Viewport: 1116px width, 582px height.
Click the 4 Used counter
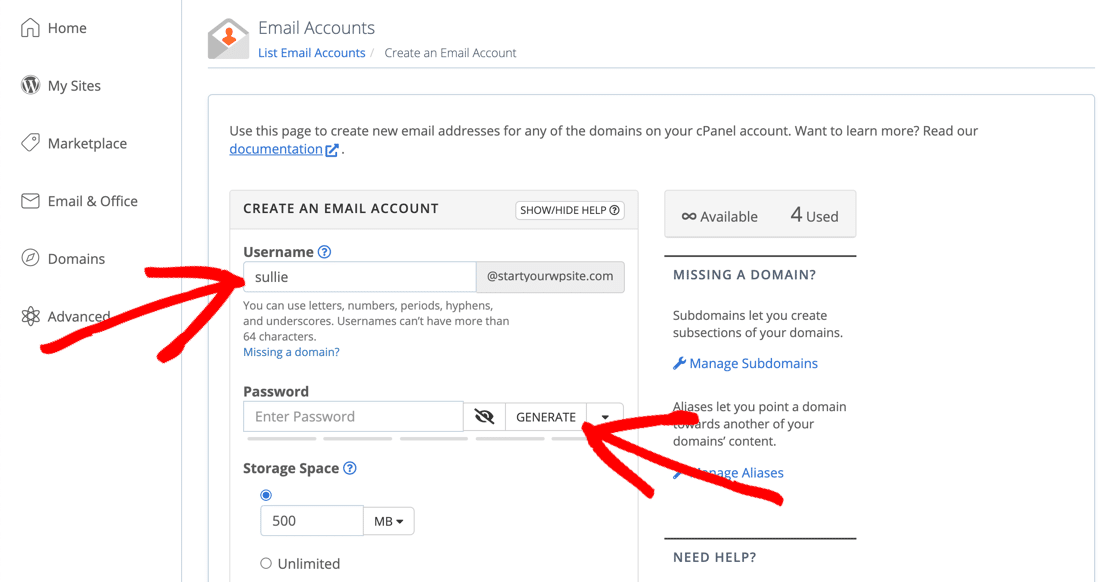814,215
